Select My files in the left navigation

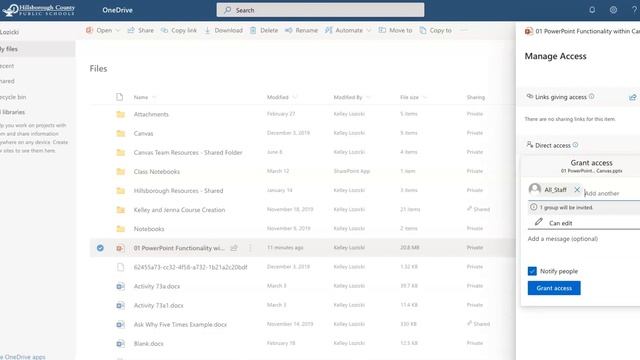click(38, 49)
